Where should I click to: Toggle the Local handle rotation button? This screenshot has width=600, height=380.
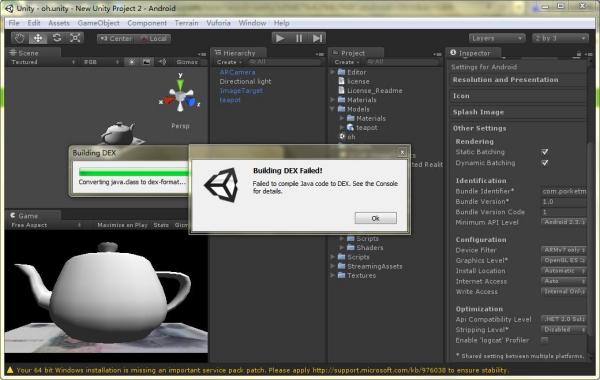click(153, 39)
